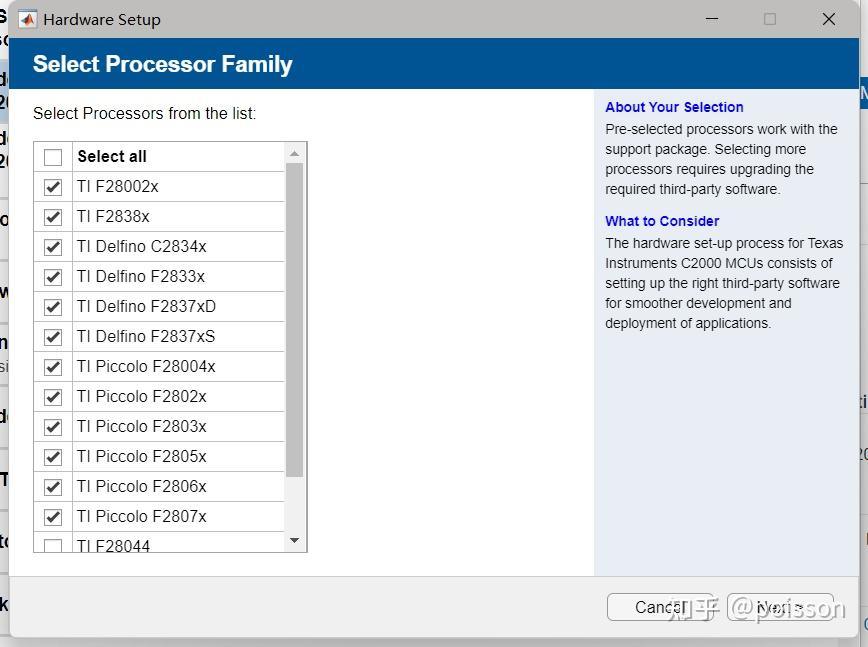The height and width of the screenshot is (647, 868).
Task: Uncheck TI Piccolo F2807x
Action: [x=53, y=517]
